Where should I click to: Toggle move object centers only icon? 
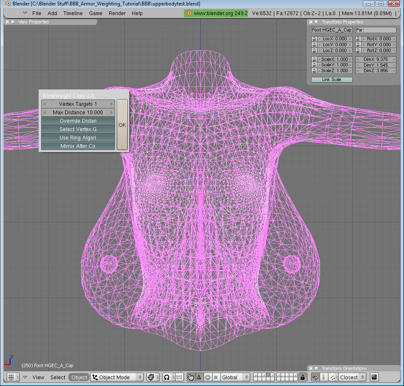point(179,377)
